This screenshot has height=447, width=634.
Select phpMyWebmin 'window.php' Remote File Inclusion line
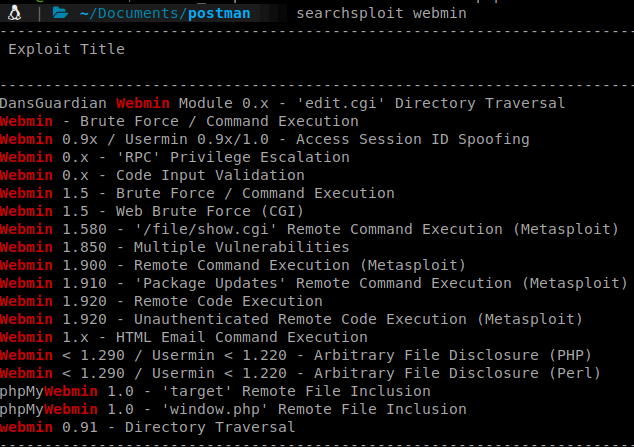tap(233, 409)
